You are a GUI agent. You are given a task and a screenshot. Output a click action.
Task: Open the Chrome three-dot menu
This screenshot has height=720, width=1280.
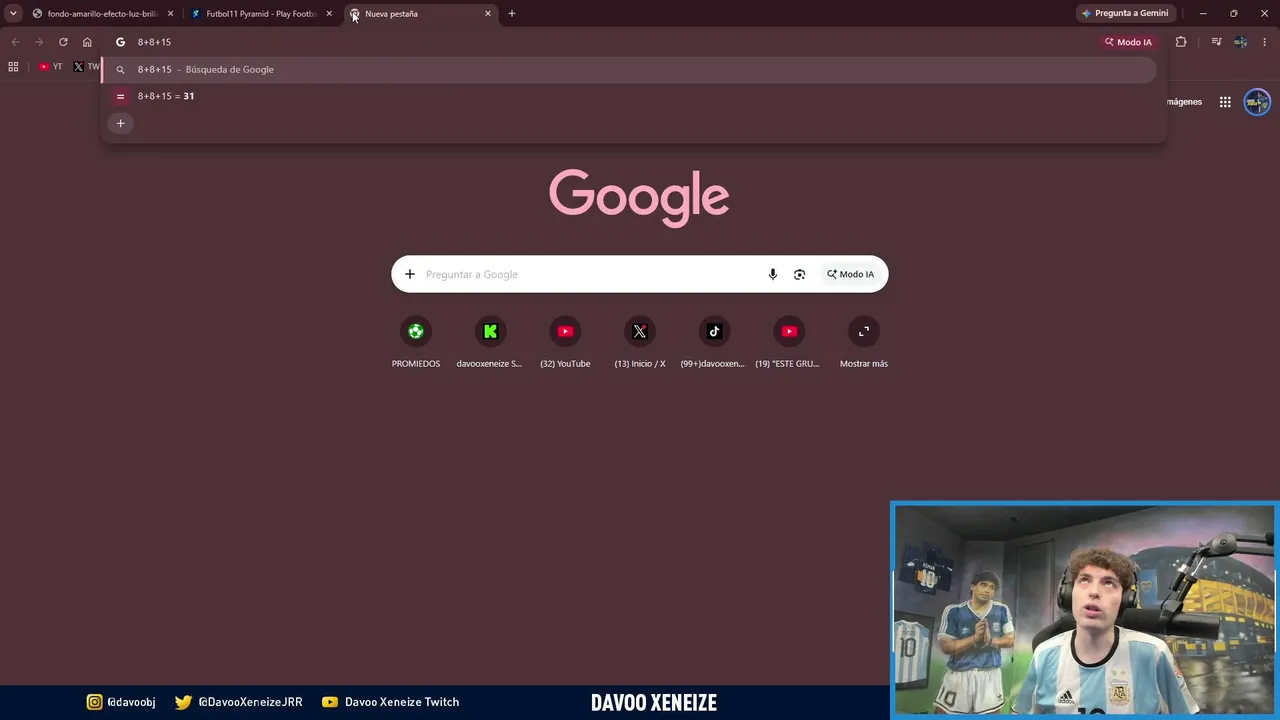[x=1265, y=42]
